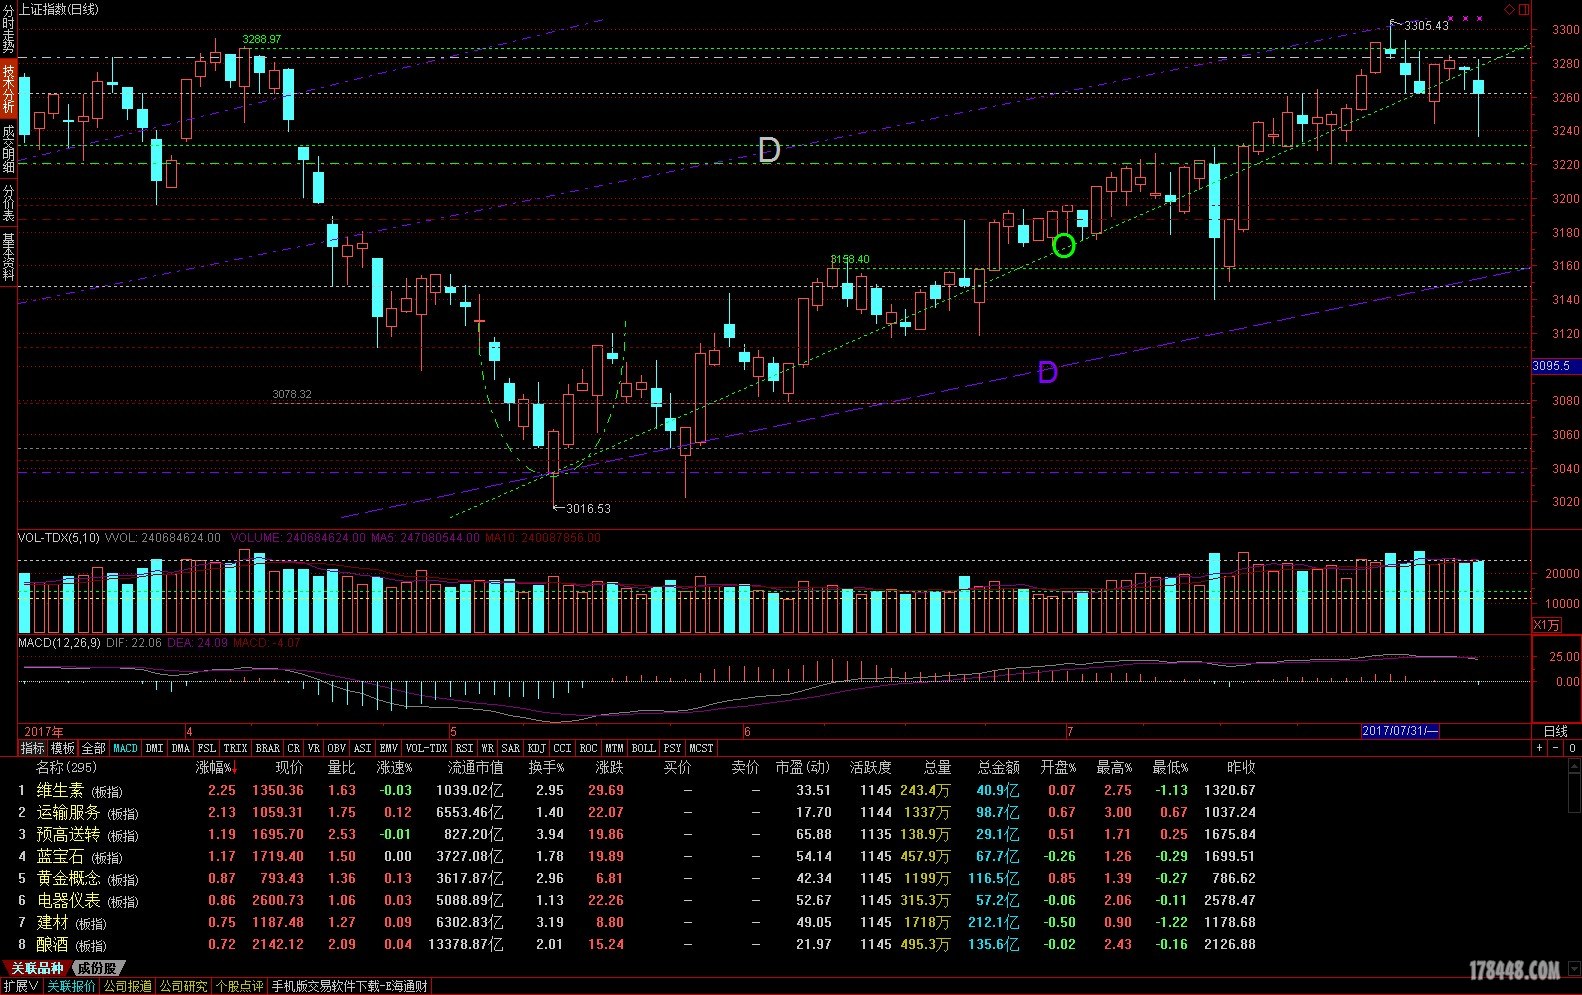Select the MTM indicator tab
Viewport: 1582px width, 995px height.
click(614, 748)
